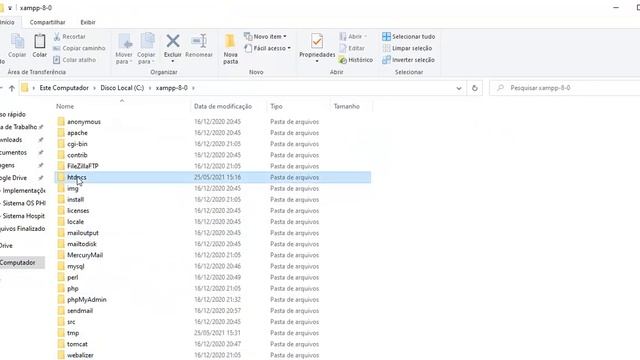Switch to the Início tab

(x=7, y=22)
